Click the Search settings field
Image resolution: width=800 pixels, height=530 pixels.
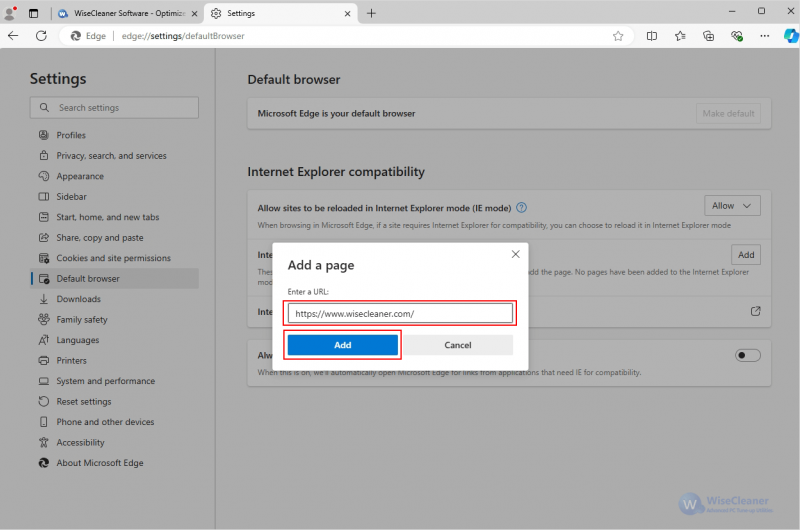pyautogui.click(x=114, y=108)
